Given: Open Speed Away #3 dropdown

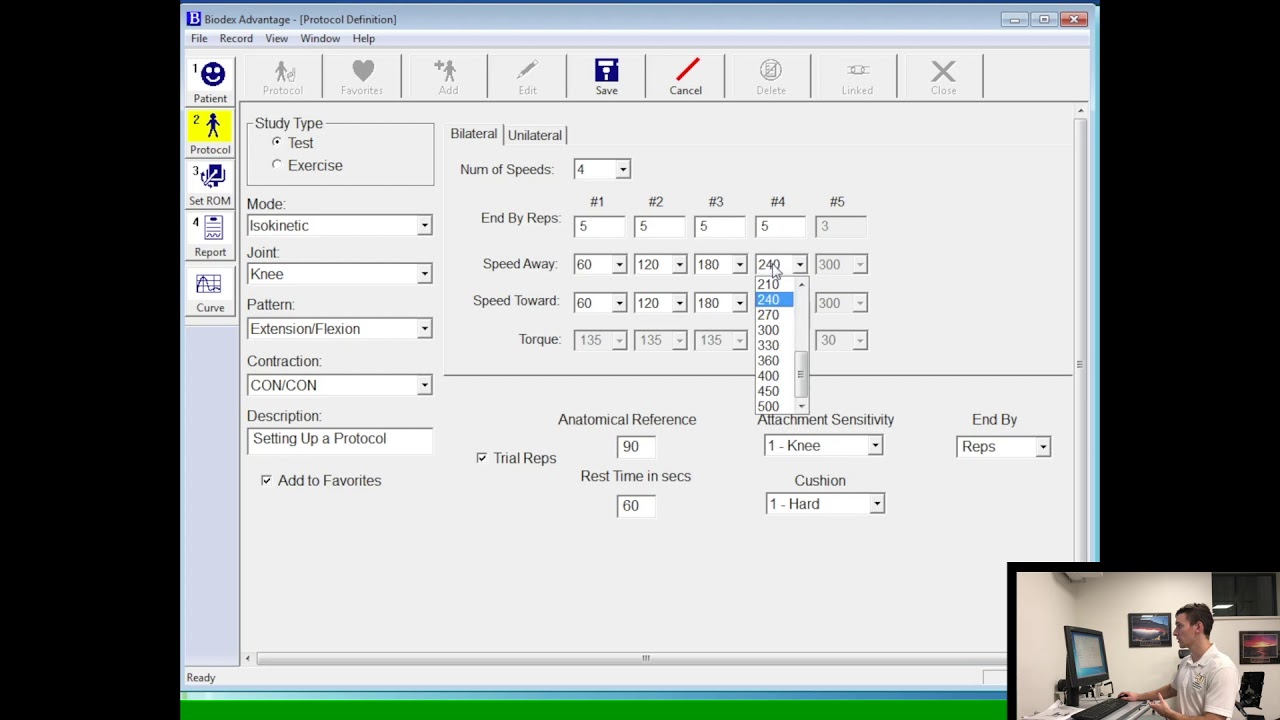Looking at the screenshot, I should 739,265.
